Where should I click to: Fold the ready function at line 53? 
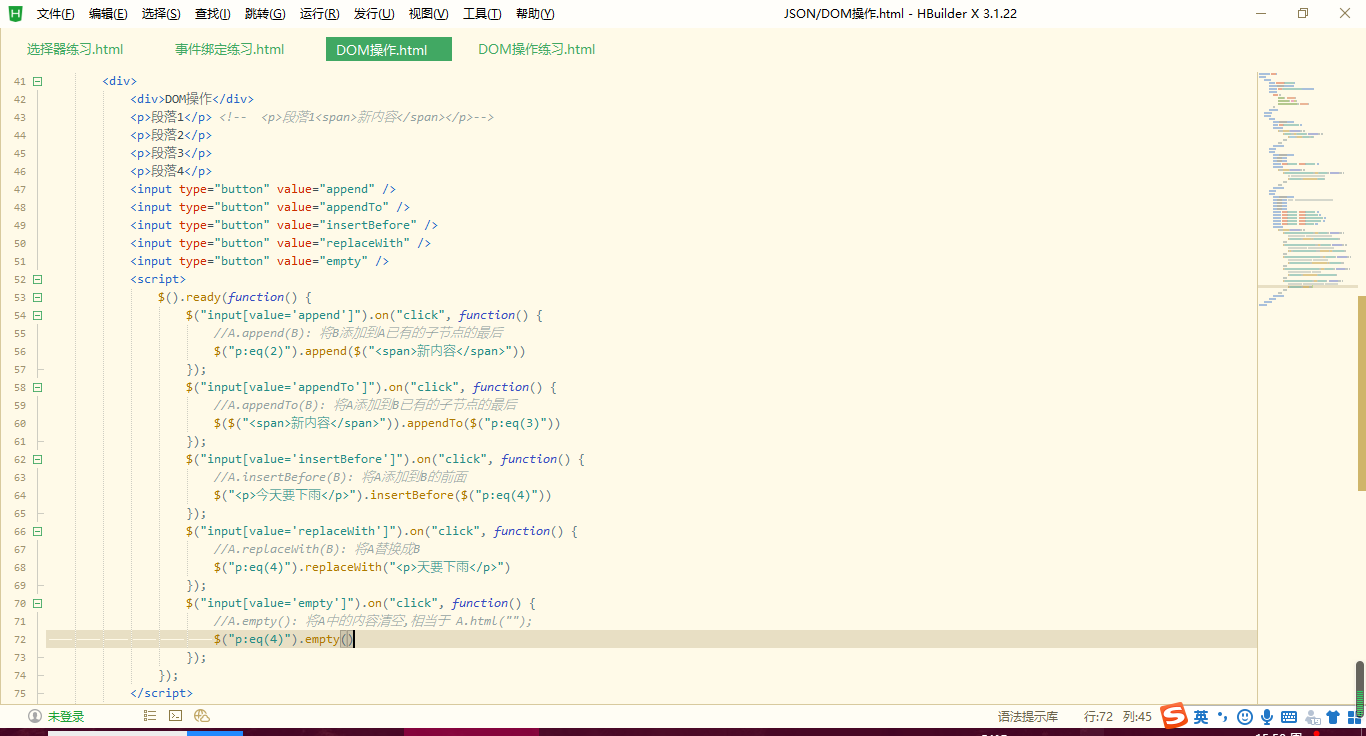tap(37, 297)
